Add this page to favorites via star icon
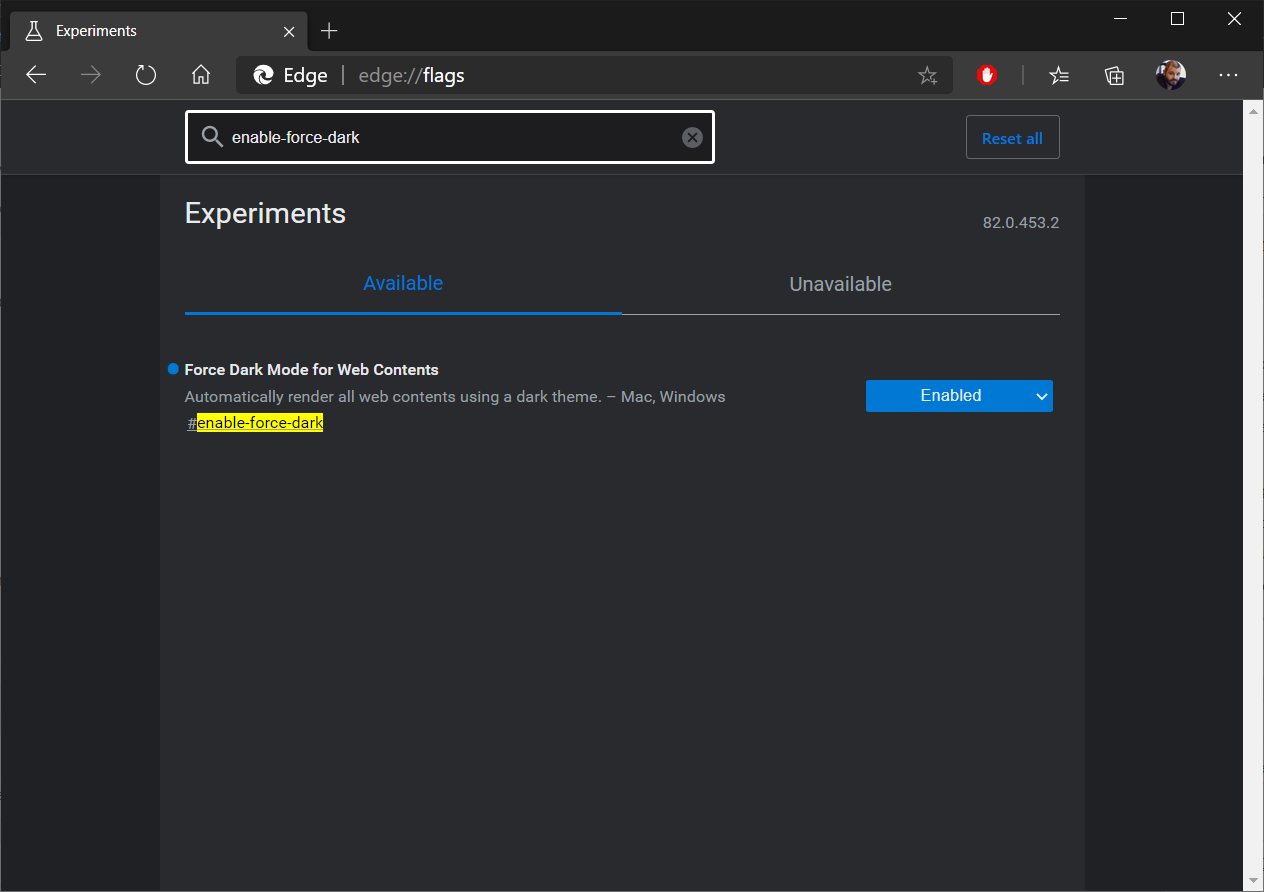 (x=927, y=75)
